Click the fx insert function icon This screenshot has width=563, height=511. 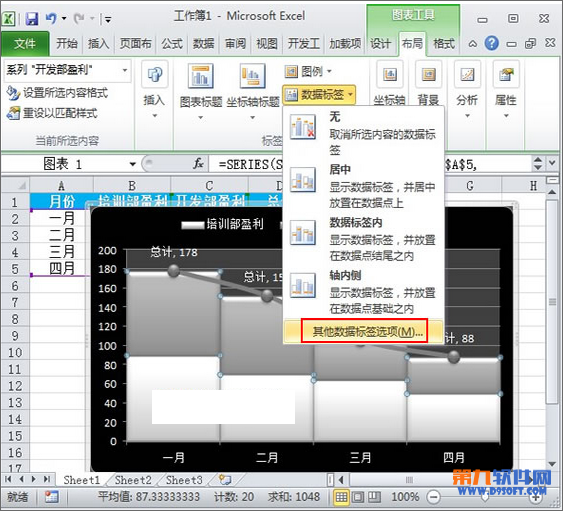coord(198,164)
